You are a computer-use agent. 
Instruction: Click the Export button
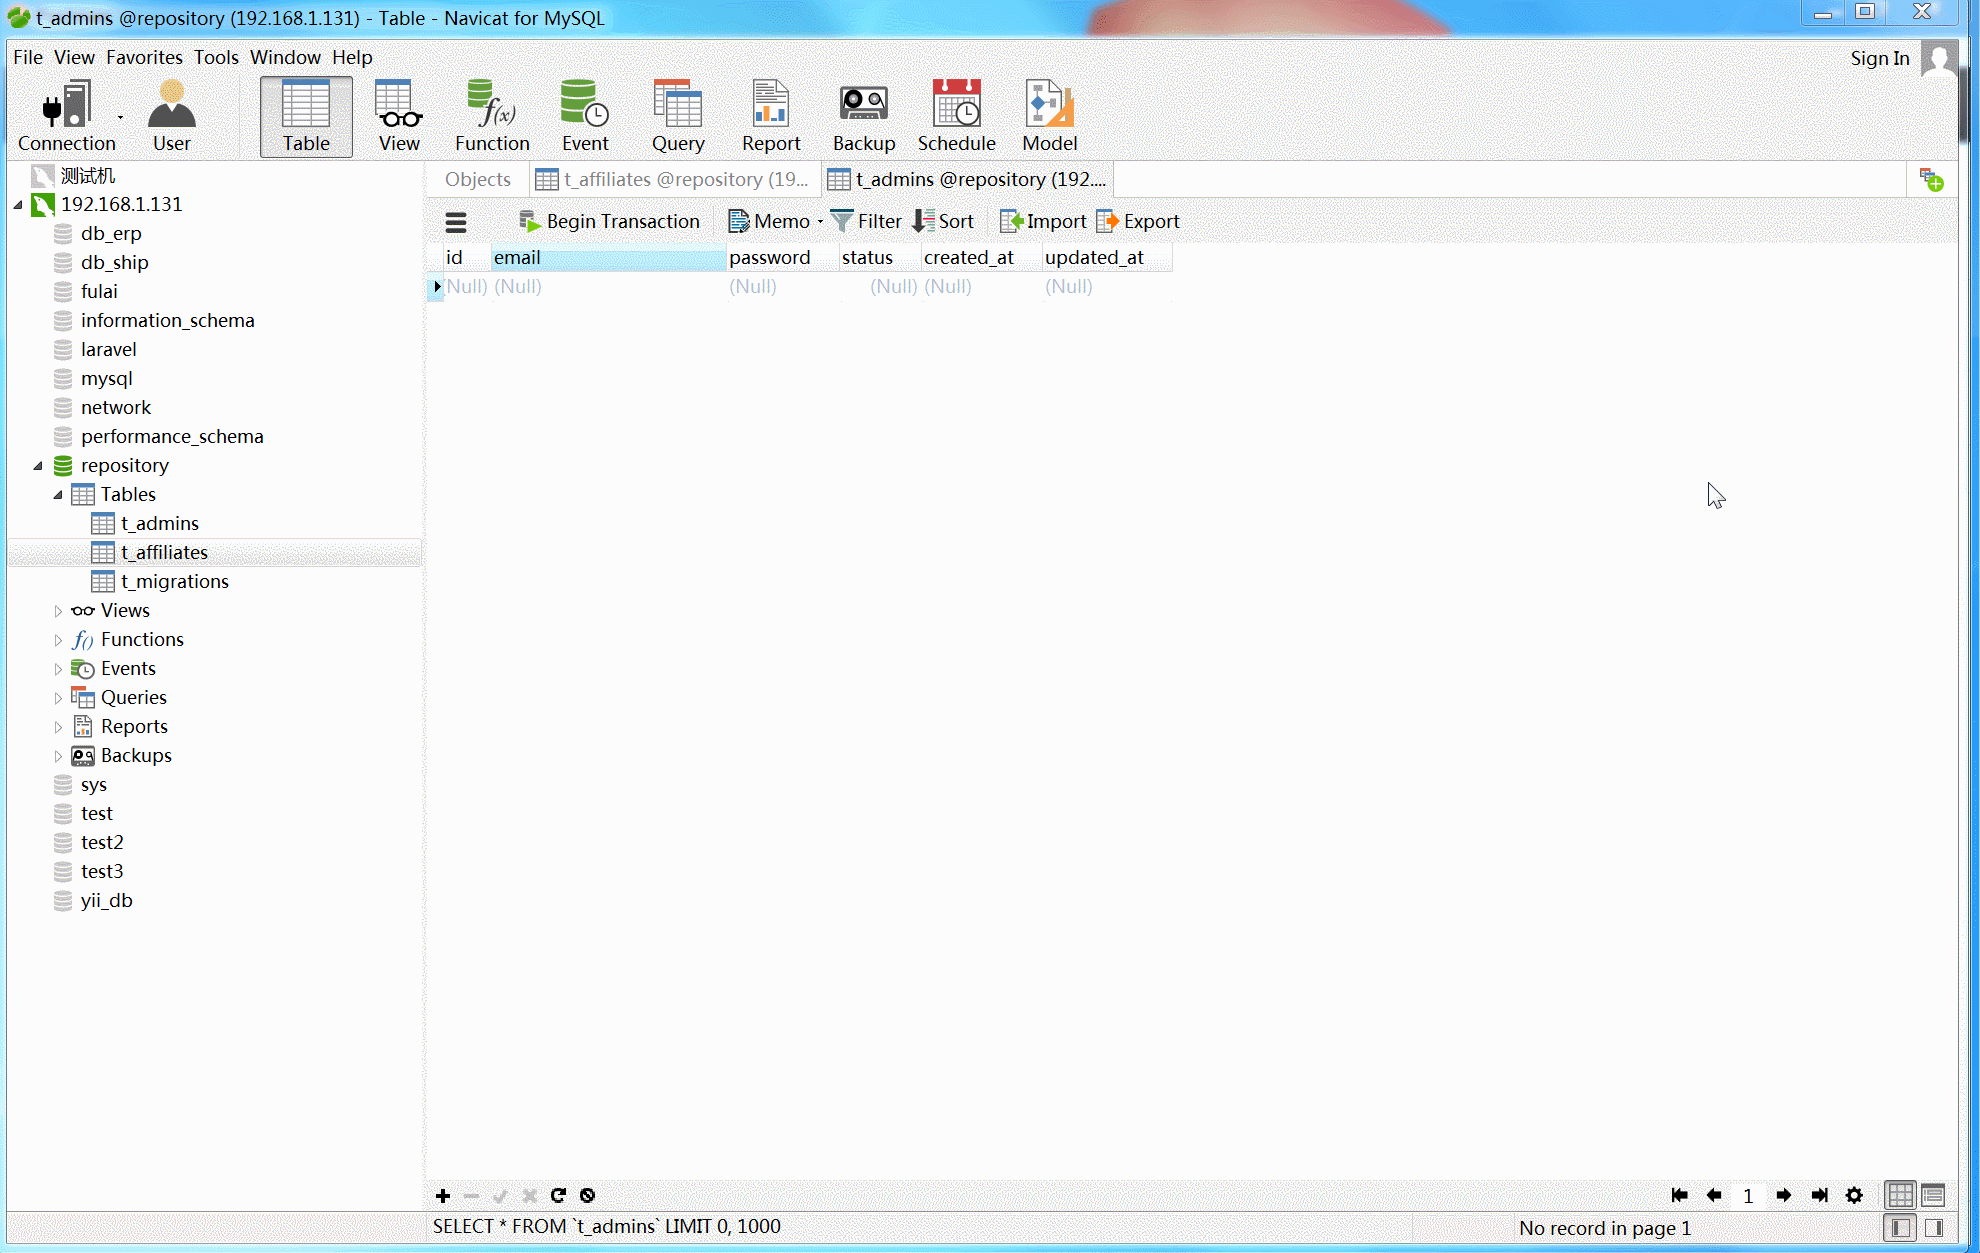[1138, 222]
